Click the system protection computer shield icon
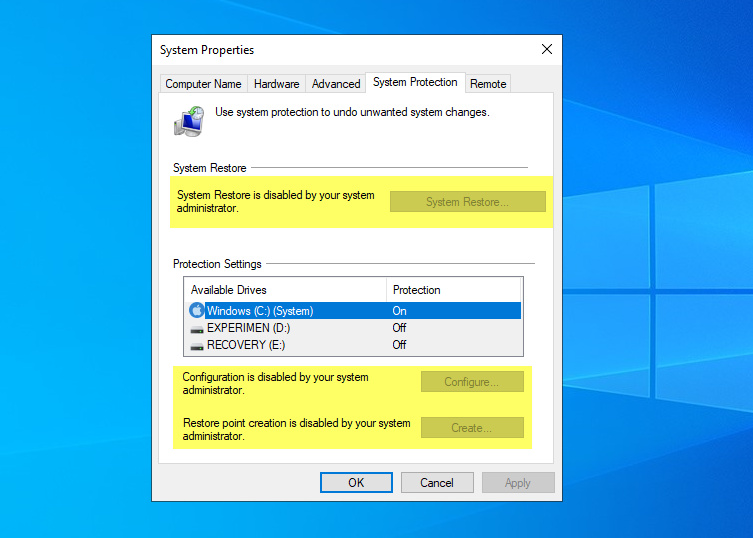 (x=189, y=120)
